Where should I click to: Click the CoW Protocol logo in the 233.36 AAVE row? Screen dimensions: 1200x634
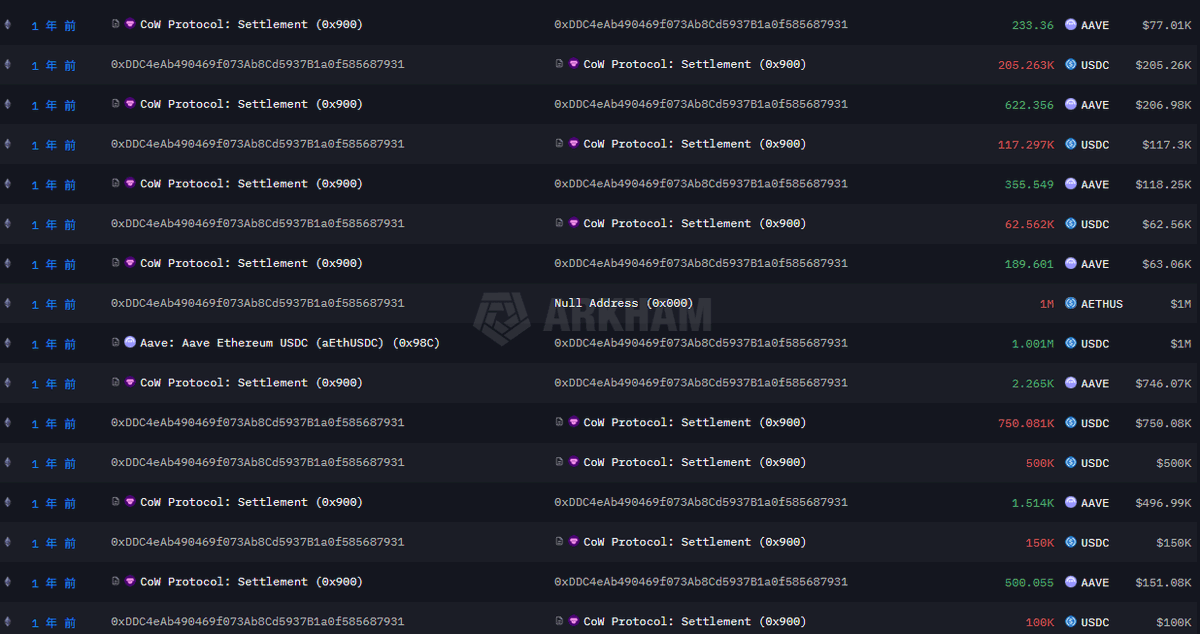pyautogui.click(x=130, y=24)
